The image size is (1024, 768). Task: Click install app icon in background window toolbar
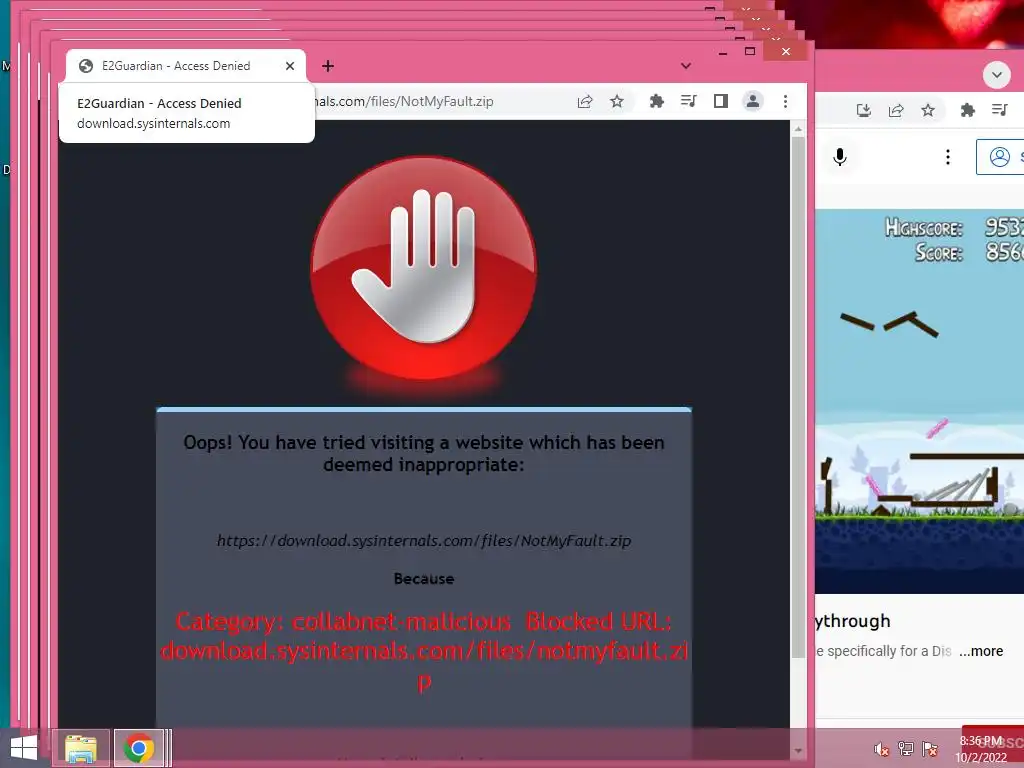click(863, 110)
